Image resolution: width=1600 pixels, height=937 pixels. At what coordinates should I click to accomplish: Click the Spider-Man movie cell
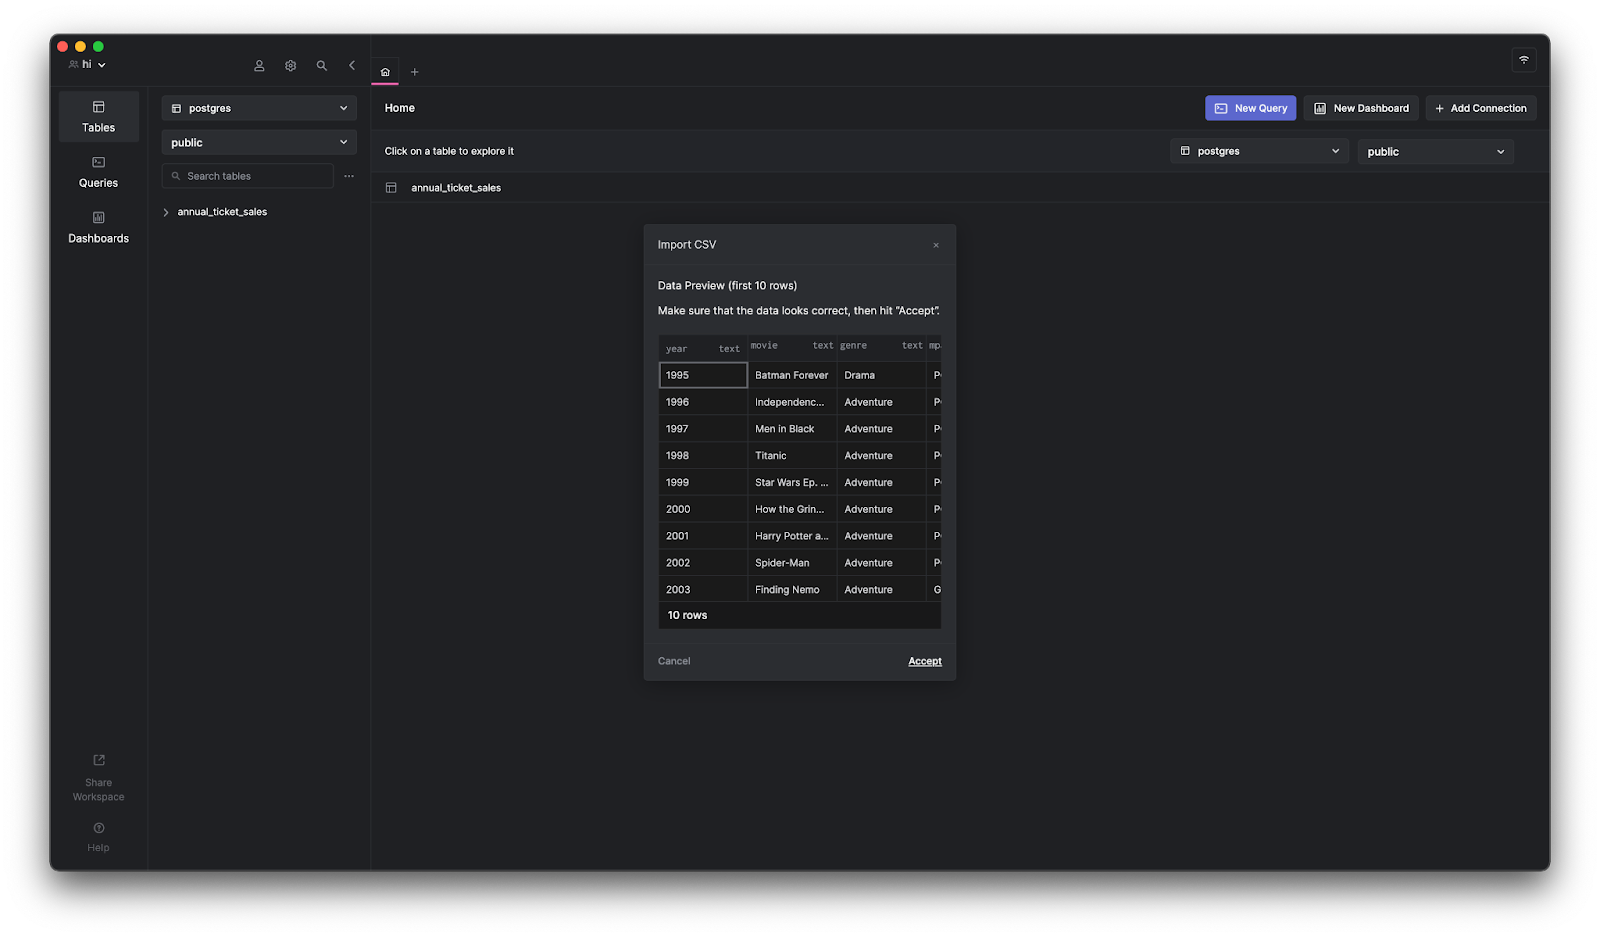pyautogui.click(x=792, y=563)
